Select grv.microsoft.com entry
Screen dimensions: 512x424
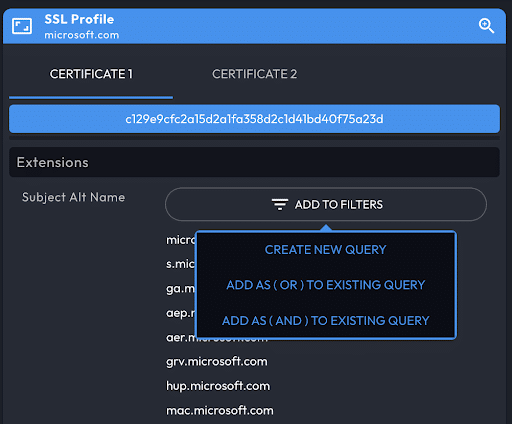point(217,362)
